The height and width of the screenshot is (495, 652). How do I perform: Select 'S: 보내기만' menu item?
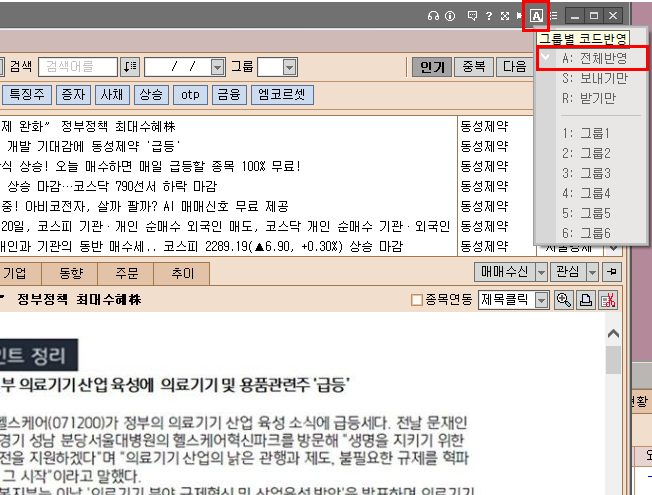(592, 78)
